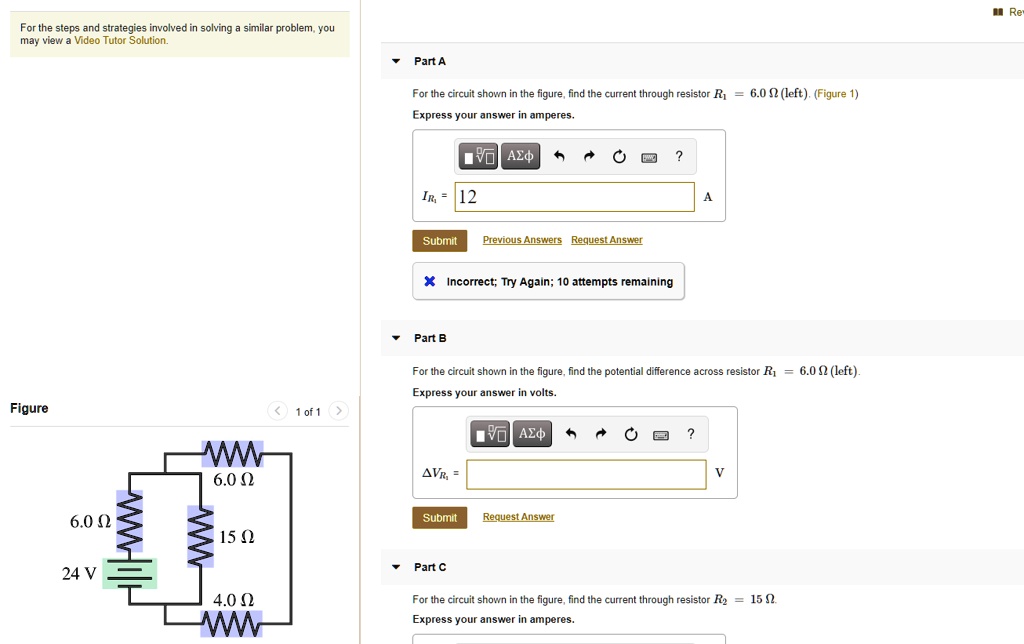Open Greek symbols ΑΣΦ palette in Part A
Image resolution: width=1024 pixels, height=644 pixels.
[520, 156]
